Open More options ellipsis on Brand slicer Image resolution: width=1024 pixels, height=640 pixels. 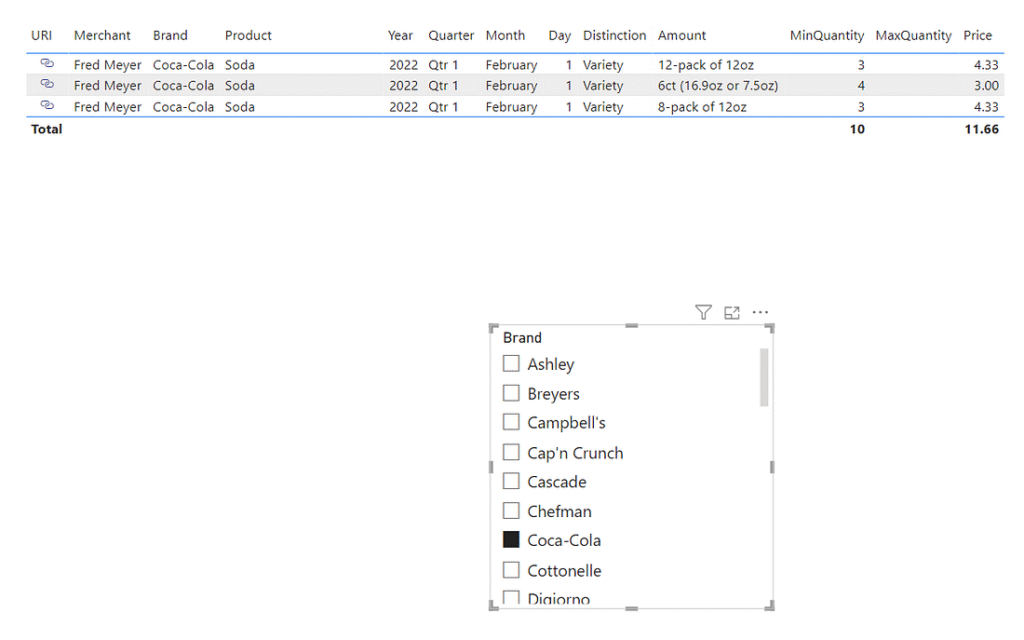(x=760, y=312)
